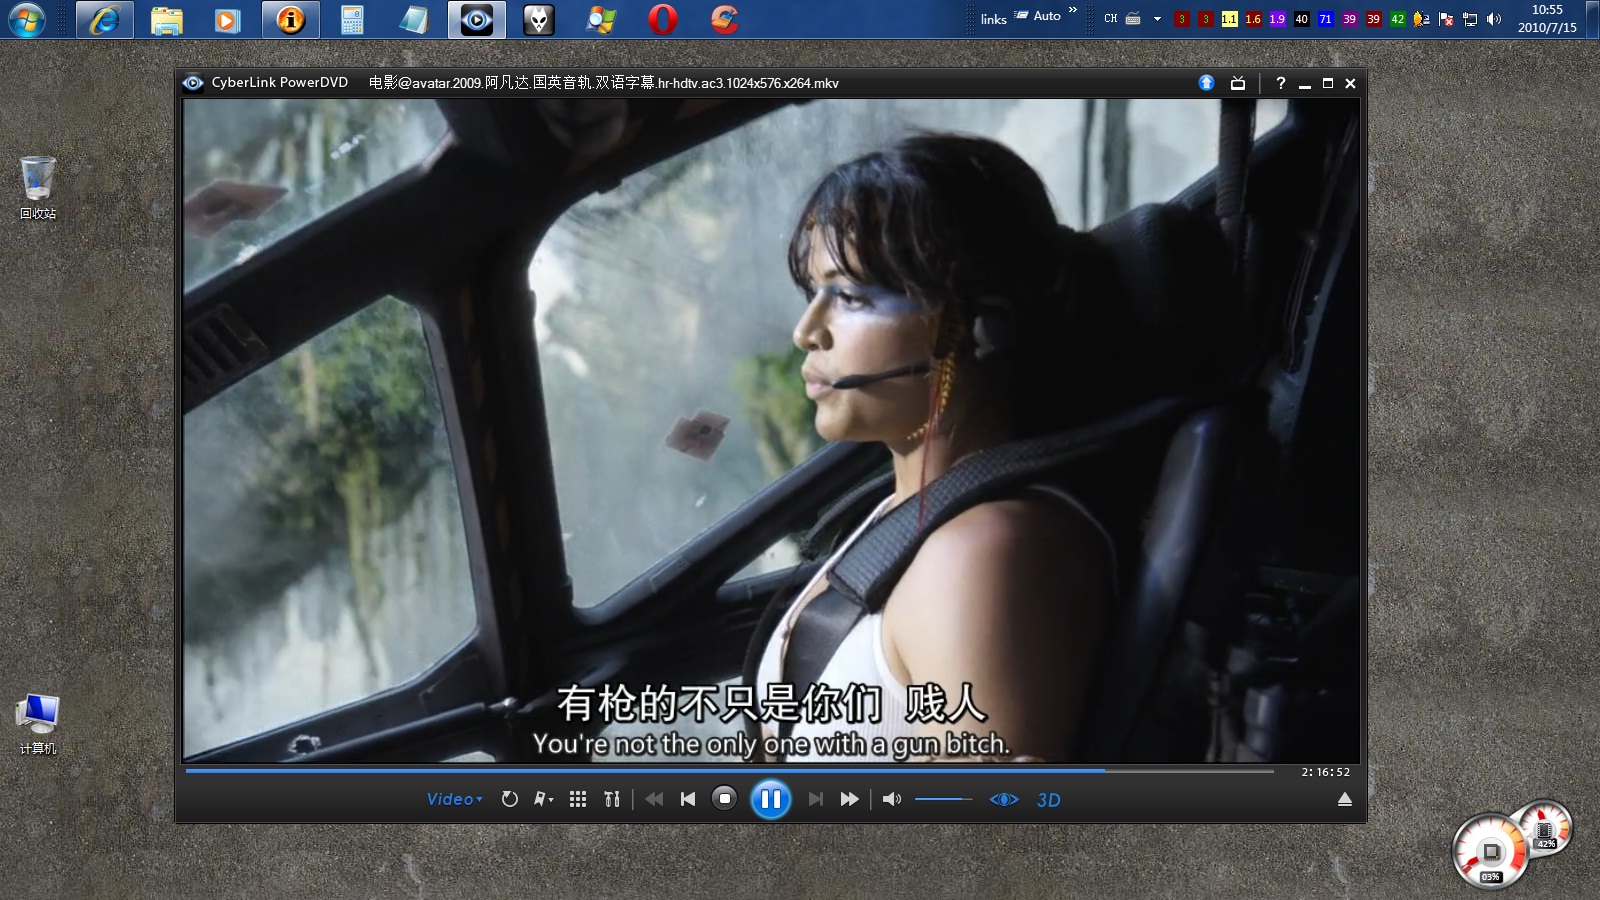The width and height of the screenshot is (1600, 900).
Task: Open the system volume tray icon
Action: pyautogui.click(x=1494, y=19)
